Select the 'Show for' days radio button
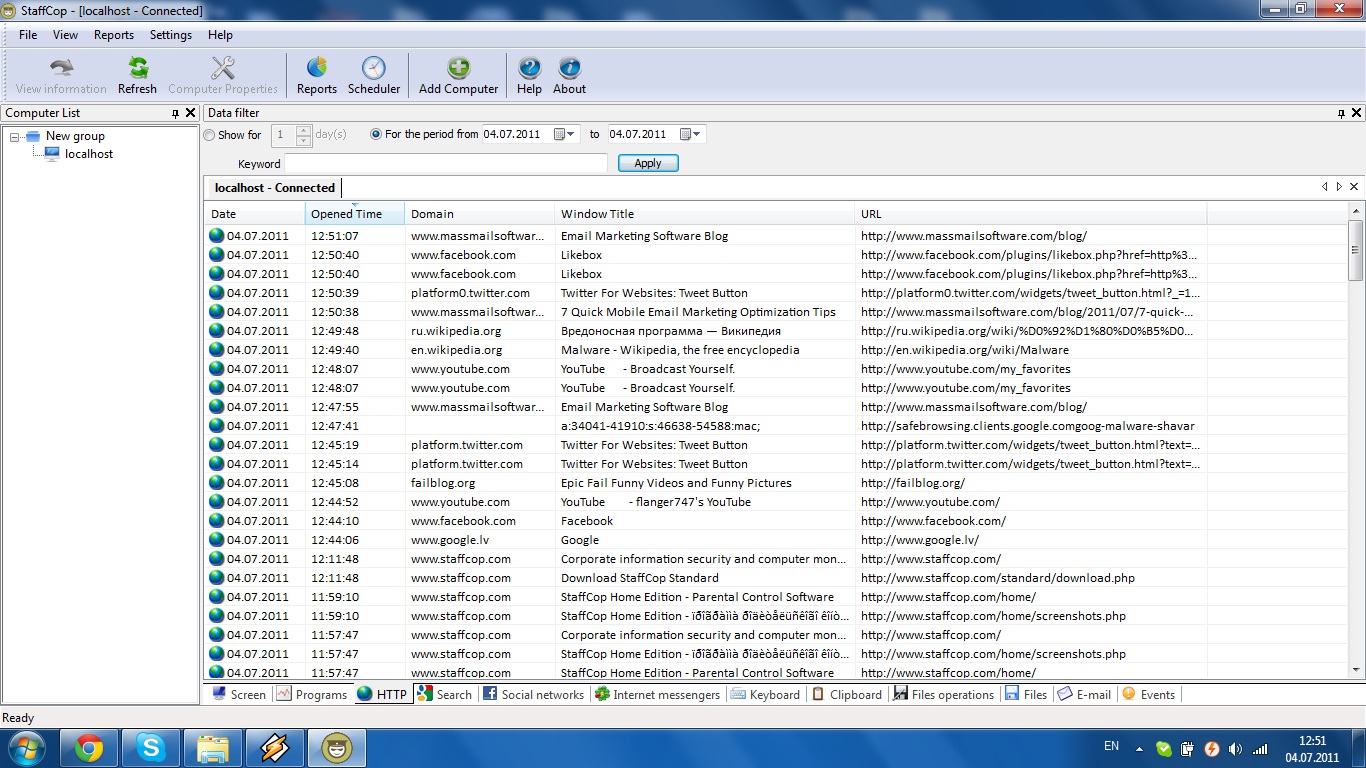This screenshot has width=1366, height=768. pyautogui.click(x=209, y=135)
